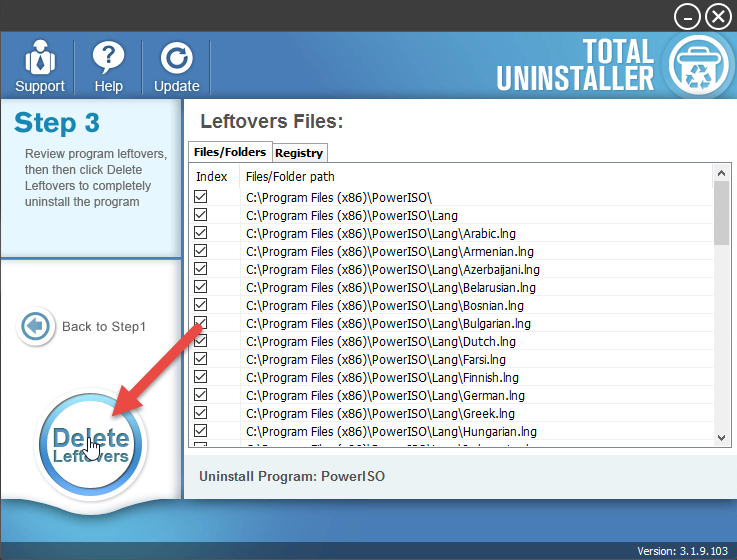Viewport: 737px width, 560px height.
Task: Check for updates with Update icon
Action: pos(176,58)
